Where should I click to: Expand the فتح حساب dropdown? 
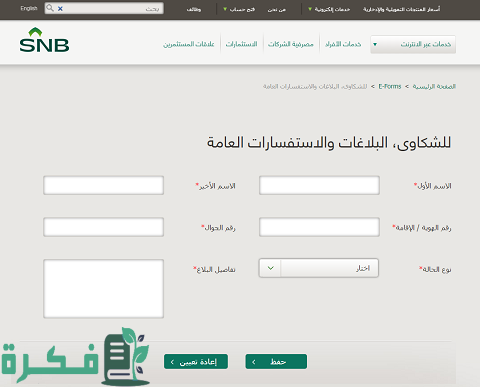pyautogui.click(x=239, y=9)
